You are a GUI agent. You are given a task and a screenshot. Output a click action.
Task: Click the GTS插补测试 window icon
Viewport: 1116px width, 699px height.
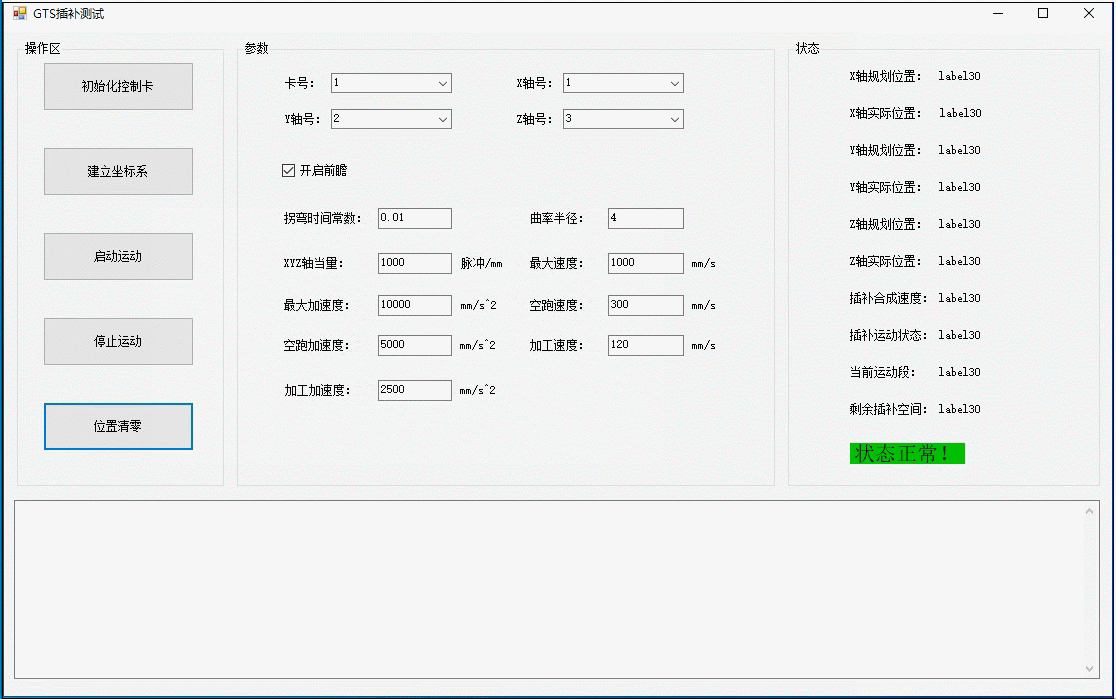[20, 14]
